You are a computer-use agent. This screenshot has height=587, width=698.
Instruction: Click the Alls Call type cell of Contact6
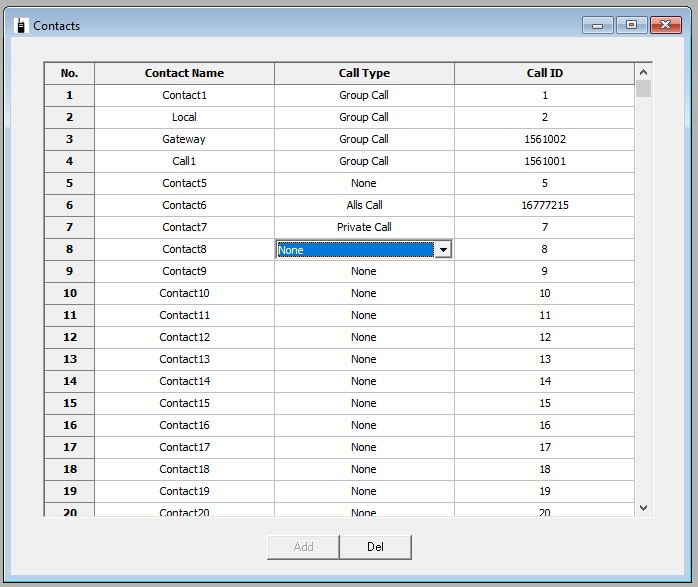point(364,205)
